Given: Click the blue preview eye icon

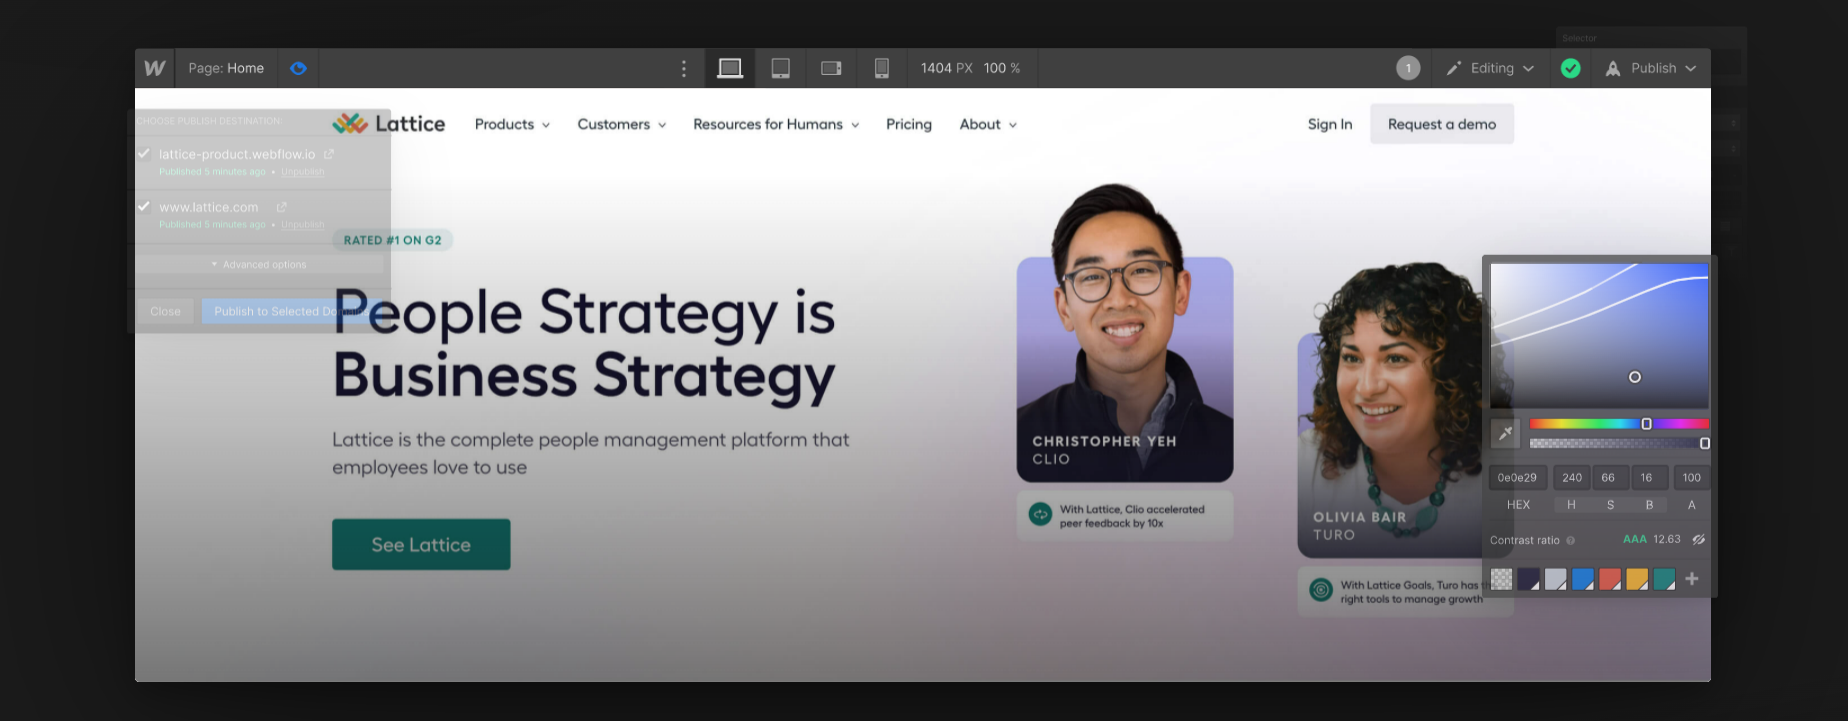Looking at the screenshot, I should 298,68.
